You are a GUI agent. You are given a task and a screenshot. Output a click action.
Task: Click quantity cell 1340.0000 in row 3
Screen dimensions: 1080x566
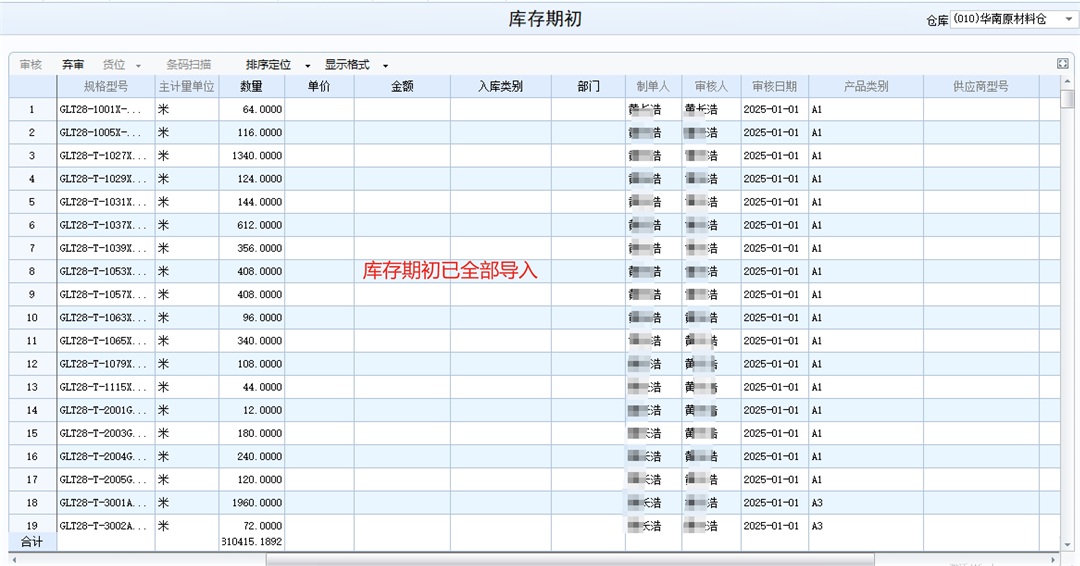tap(251, 156)
